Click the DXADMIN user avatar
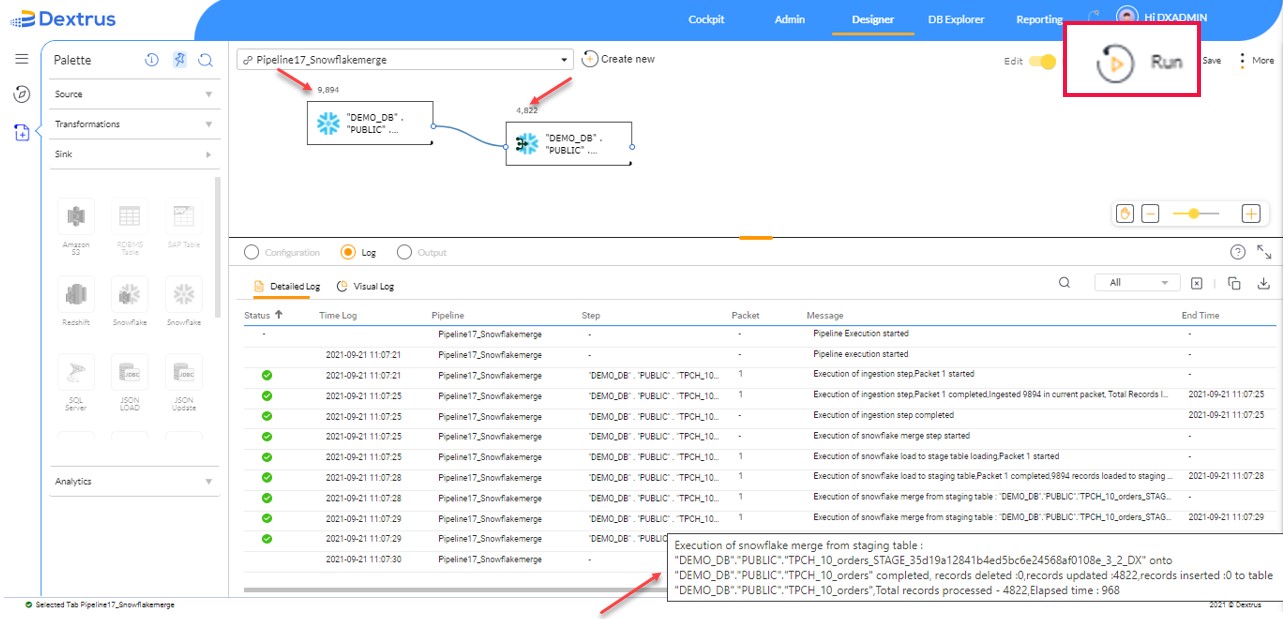The height and width of the screenshot is (619, 1284). click(x=1127, y=18)
